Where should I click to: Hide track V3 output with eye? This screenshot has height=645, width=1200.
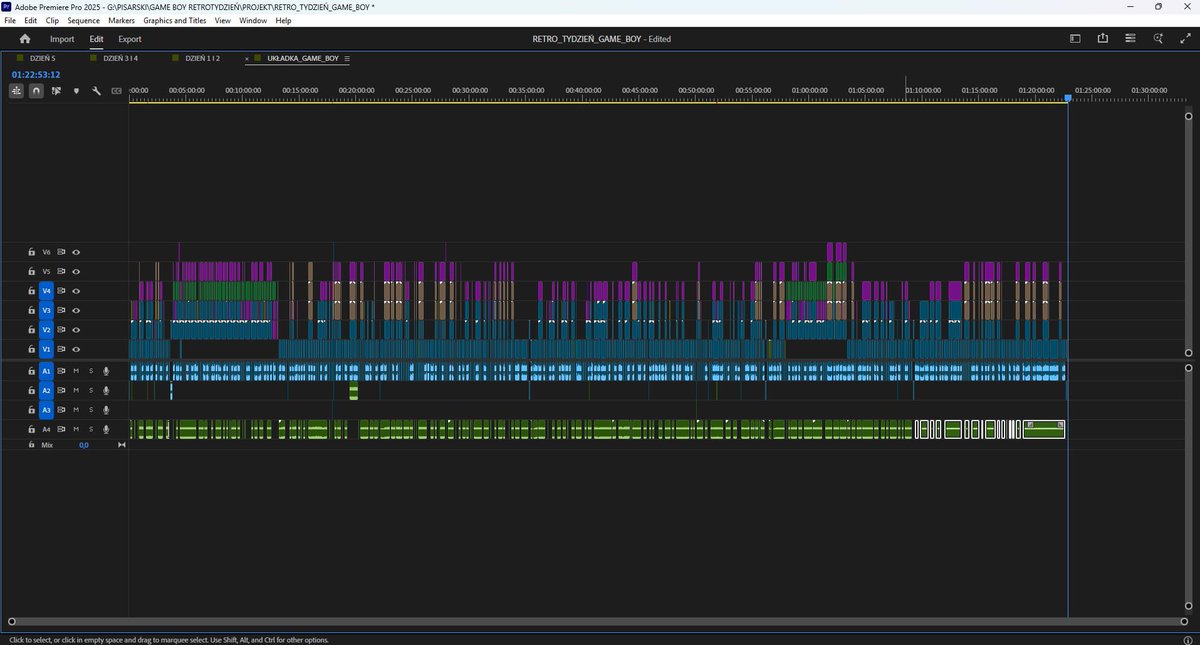(x=76, y=310)
